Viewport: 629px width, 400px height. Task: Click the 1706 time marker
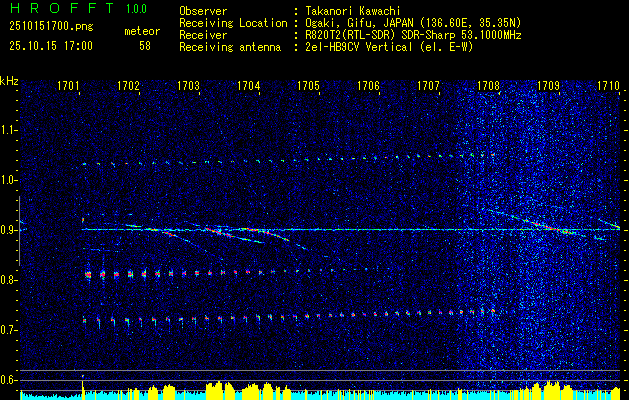coord(369,85)
